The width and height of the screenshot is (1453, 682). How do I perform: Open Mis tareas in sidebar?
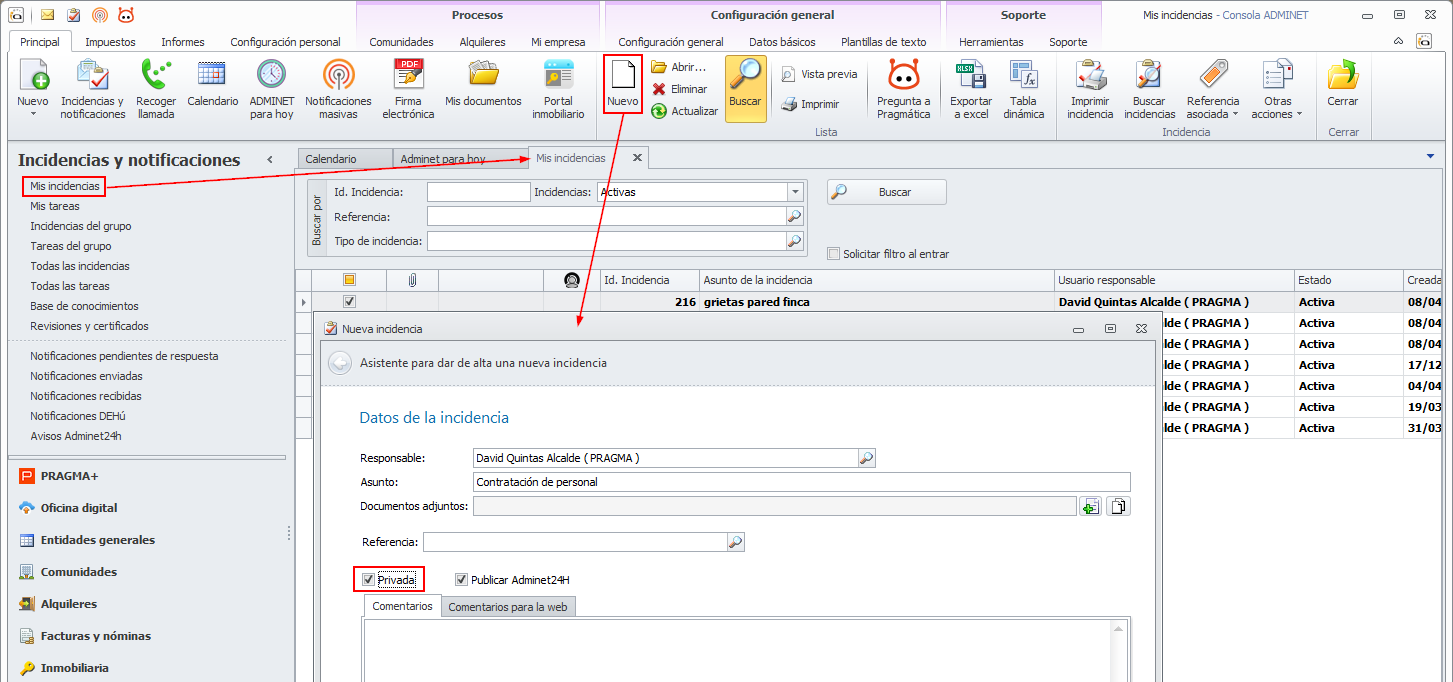pyautogui.click(x=55, y=206)
